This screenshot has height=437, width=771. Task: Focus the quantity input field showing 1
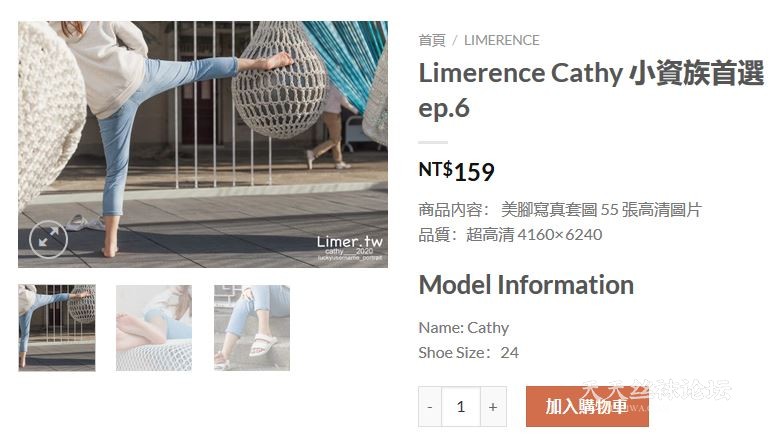(x=461, y=407)
